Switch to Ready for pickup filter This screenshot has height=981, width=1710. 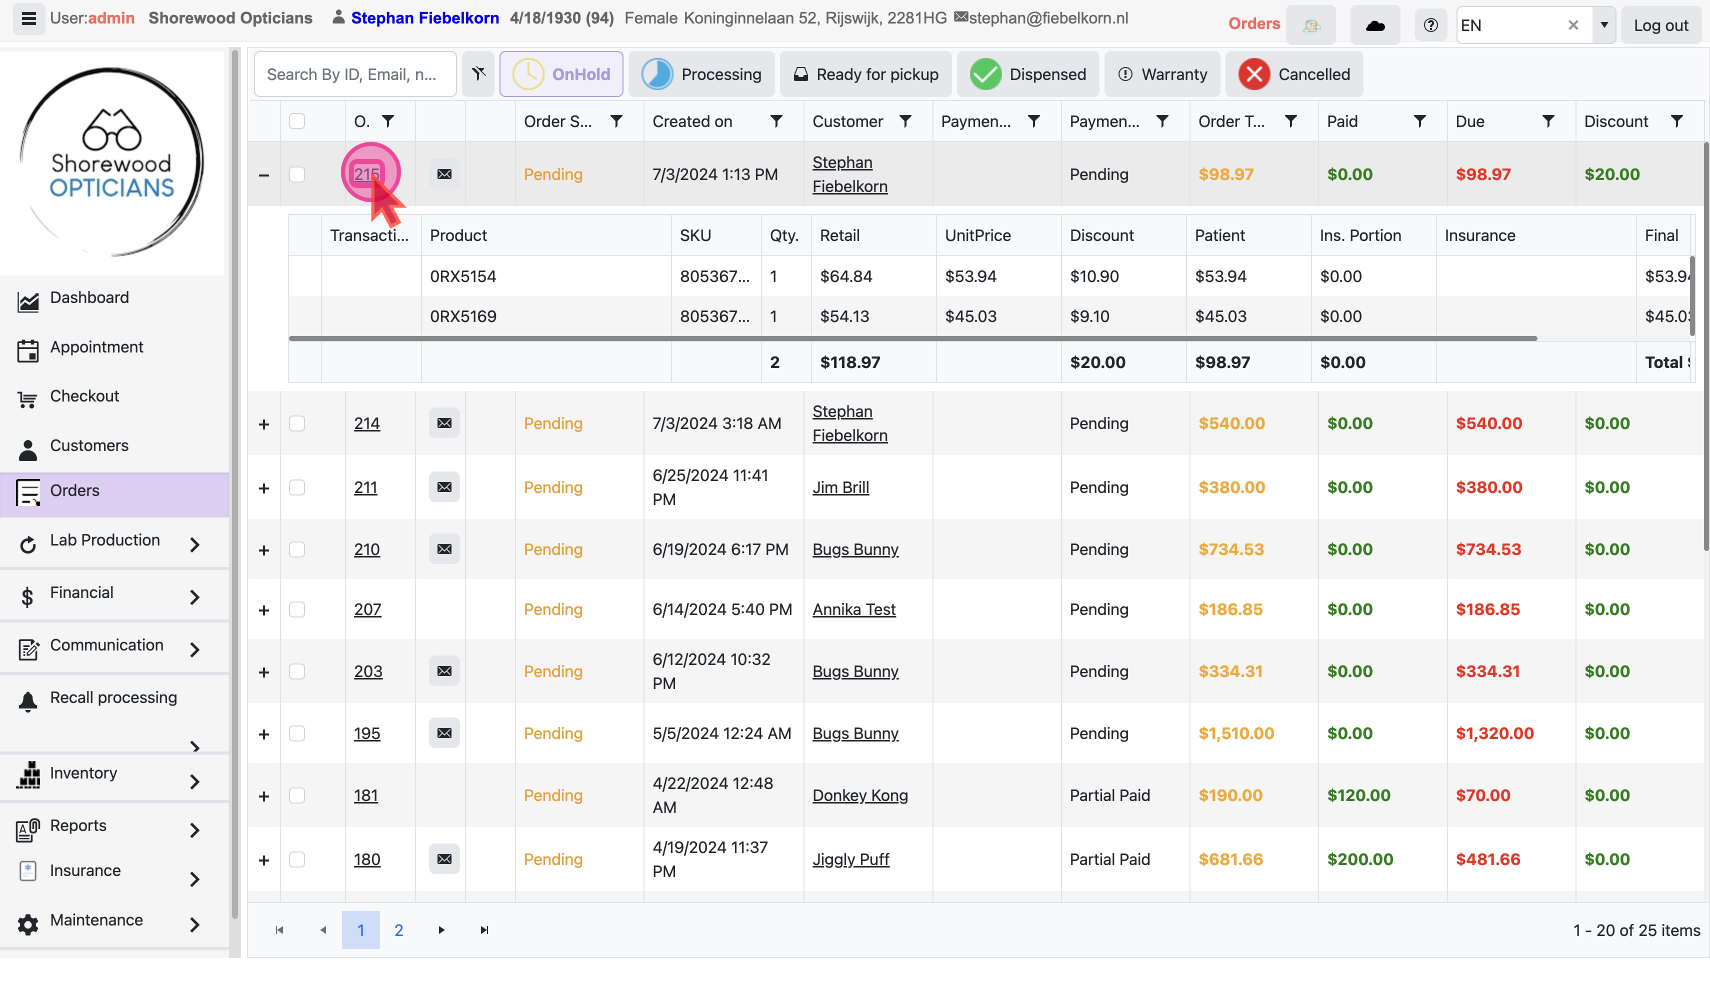coord(866,74)
